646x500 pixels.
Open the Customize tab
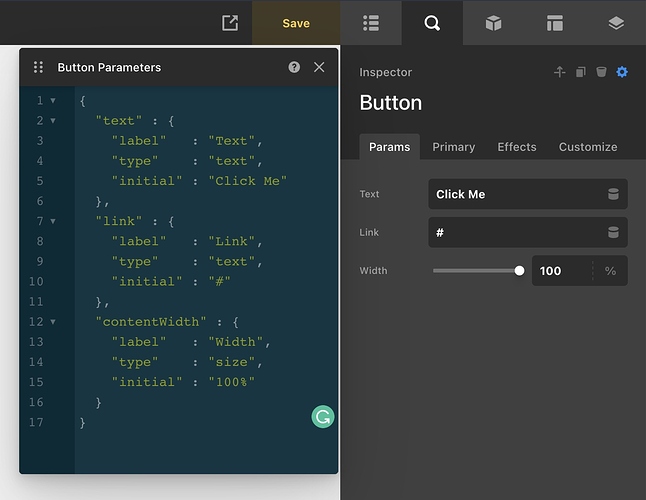point(588,147)
